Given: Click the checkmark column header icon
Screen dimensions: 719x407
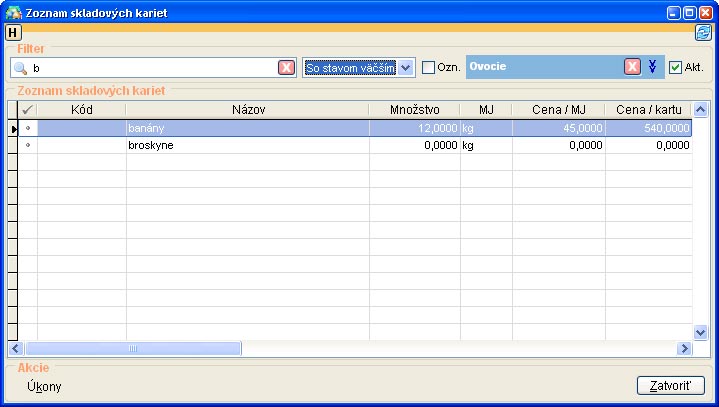Looking at the screenshot, I should click(x=27, y=109).
